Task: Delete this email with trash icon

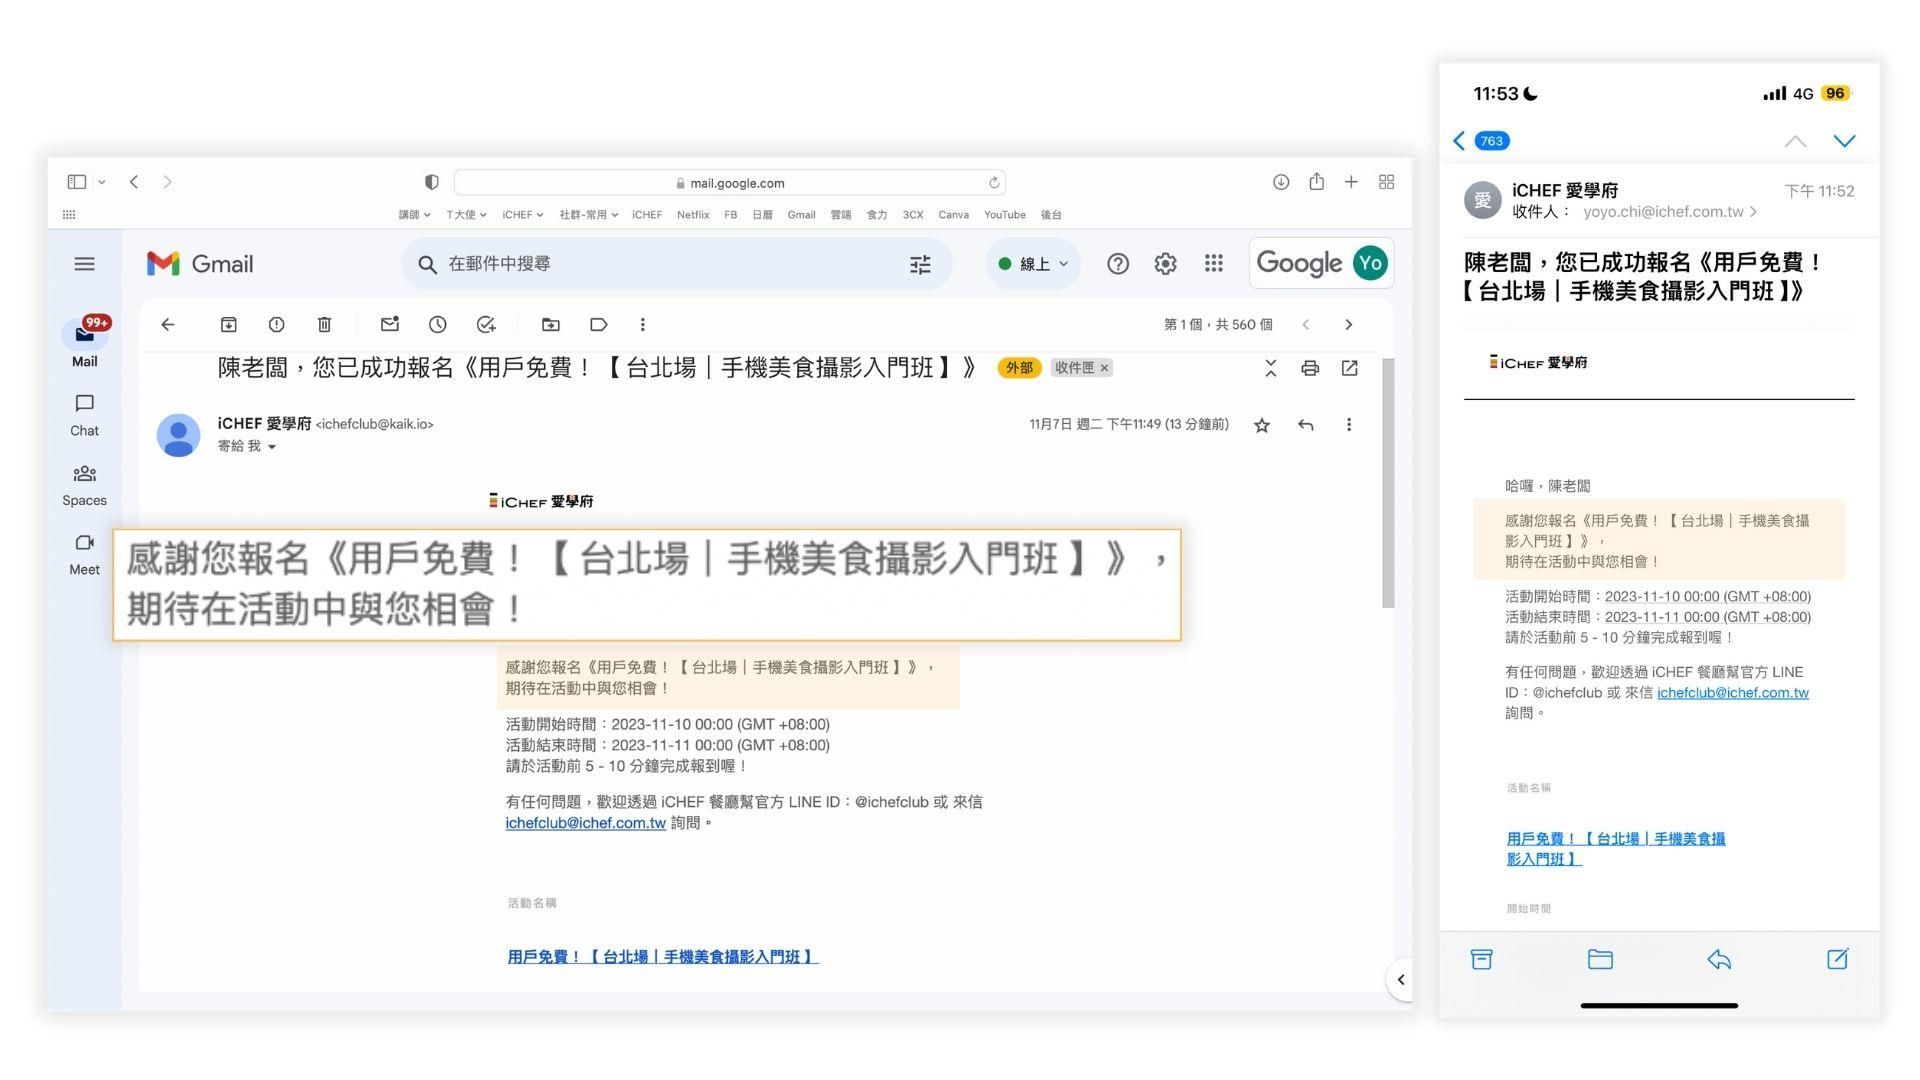Action: [x=324, y=325]
